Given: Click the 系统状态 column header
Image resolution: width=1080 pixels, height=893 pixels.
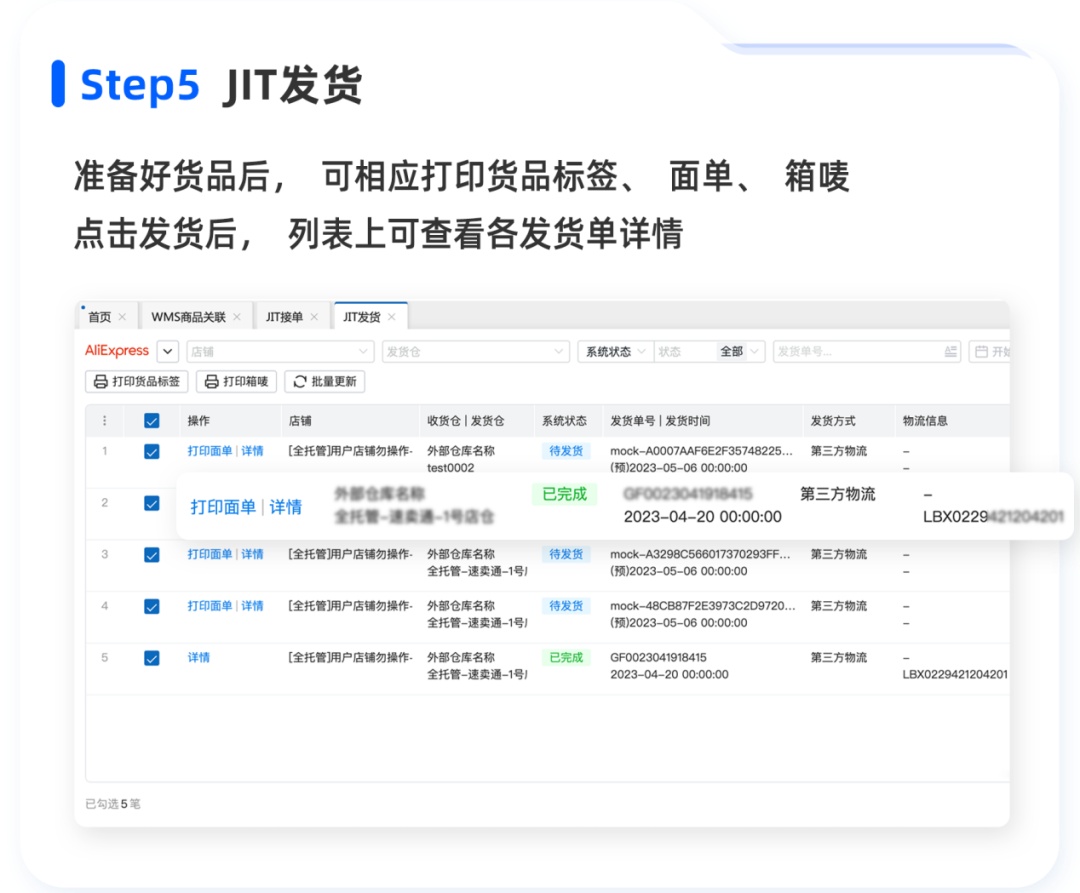Looking at the screenshot, I should (x=565, y=421).
